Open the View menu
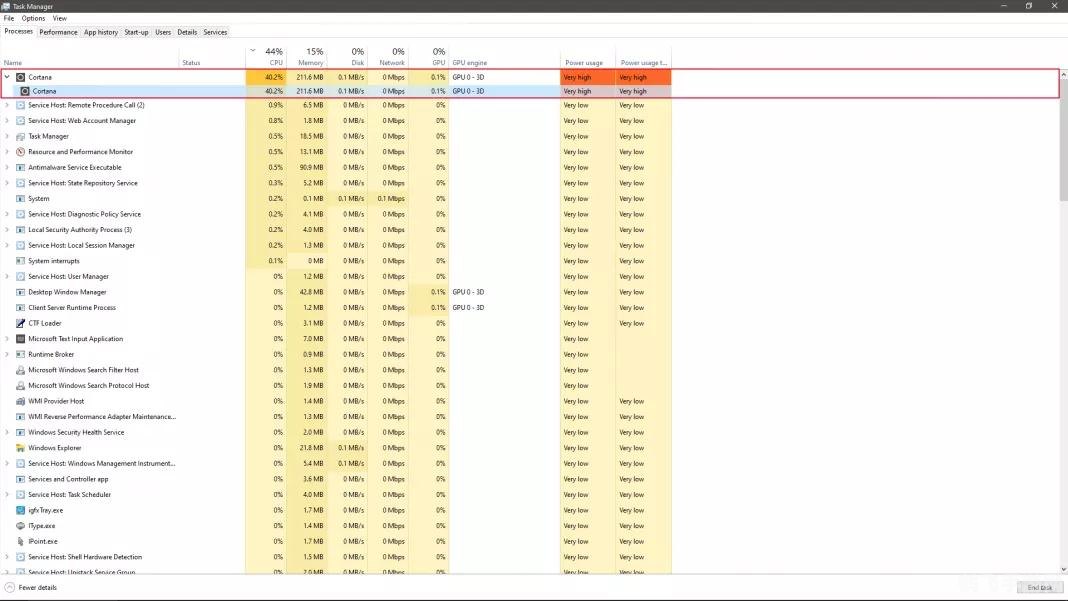1068x601 pixels. (60, 18)
